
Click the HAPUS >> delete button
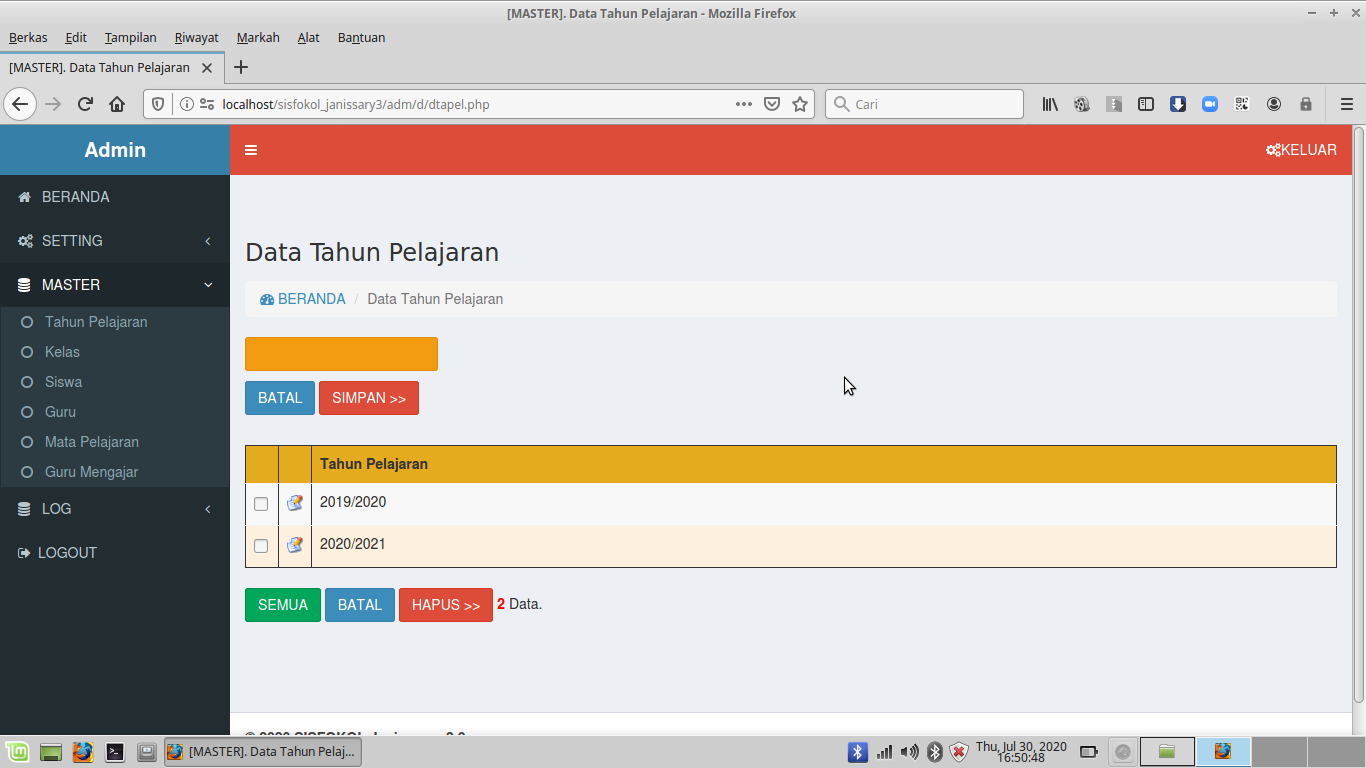[x=446, y=605]
